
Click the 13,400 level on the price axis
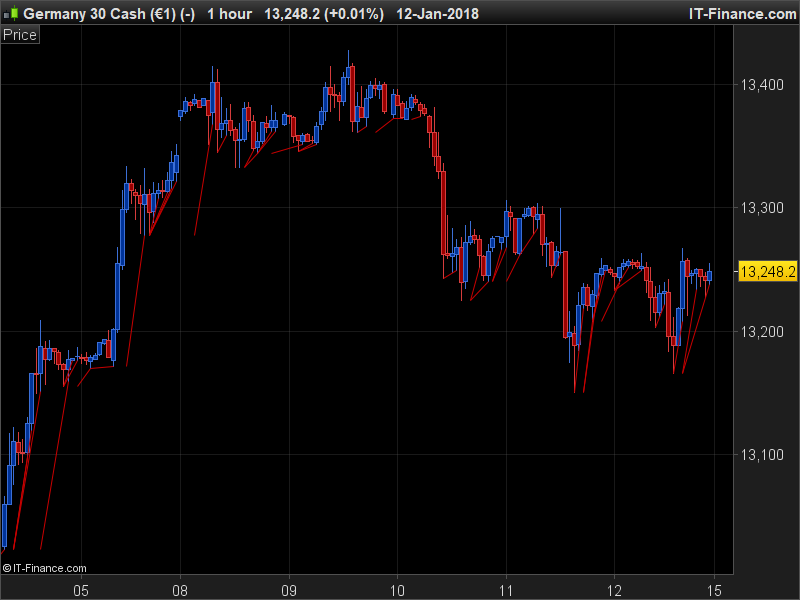[x=762, y=86]
